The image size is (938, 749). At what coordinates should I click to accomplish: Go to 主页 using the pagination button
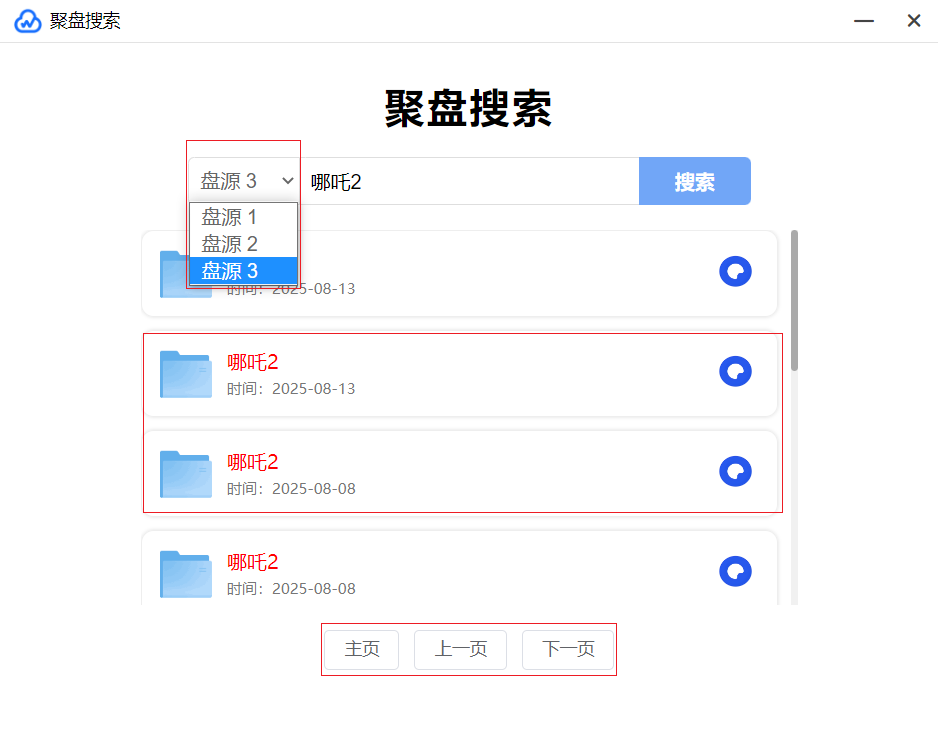[361, 649]
